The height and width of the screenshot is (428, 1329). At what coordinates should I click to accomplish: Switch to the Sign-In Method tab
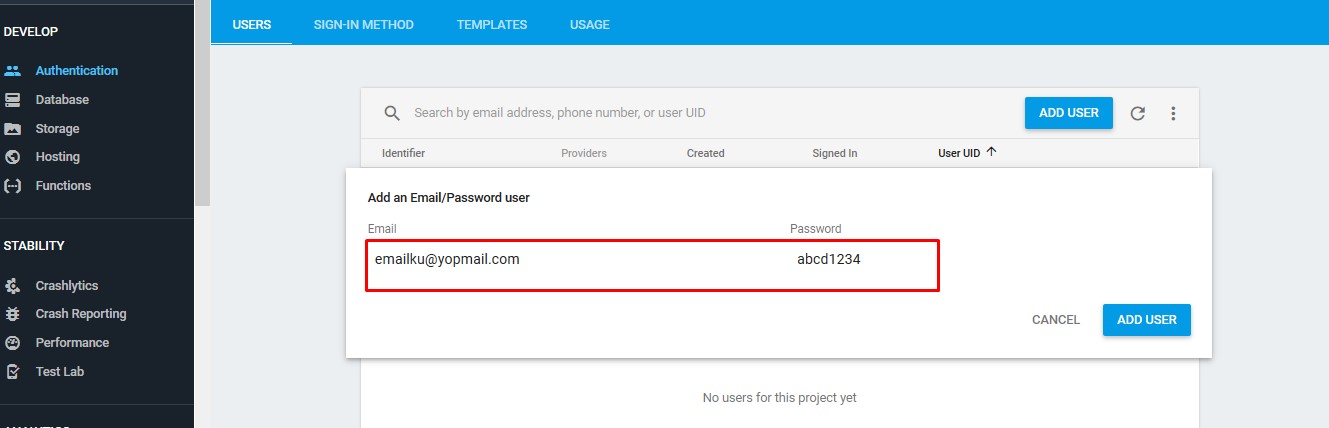coord(363,24)
